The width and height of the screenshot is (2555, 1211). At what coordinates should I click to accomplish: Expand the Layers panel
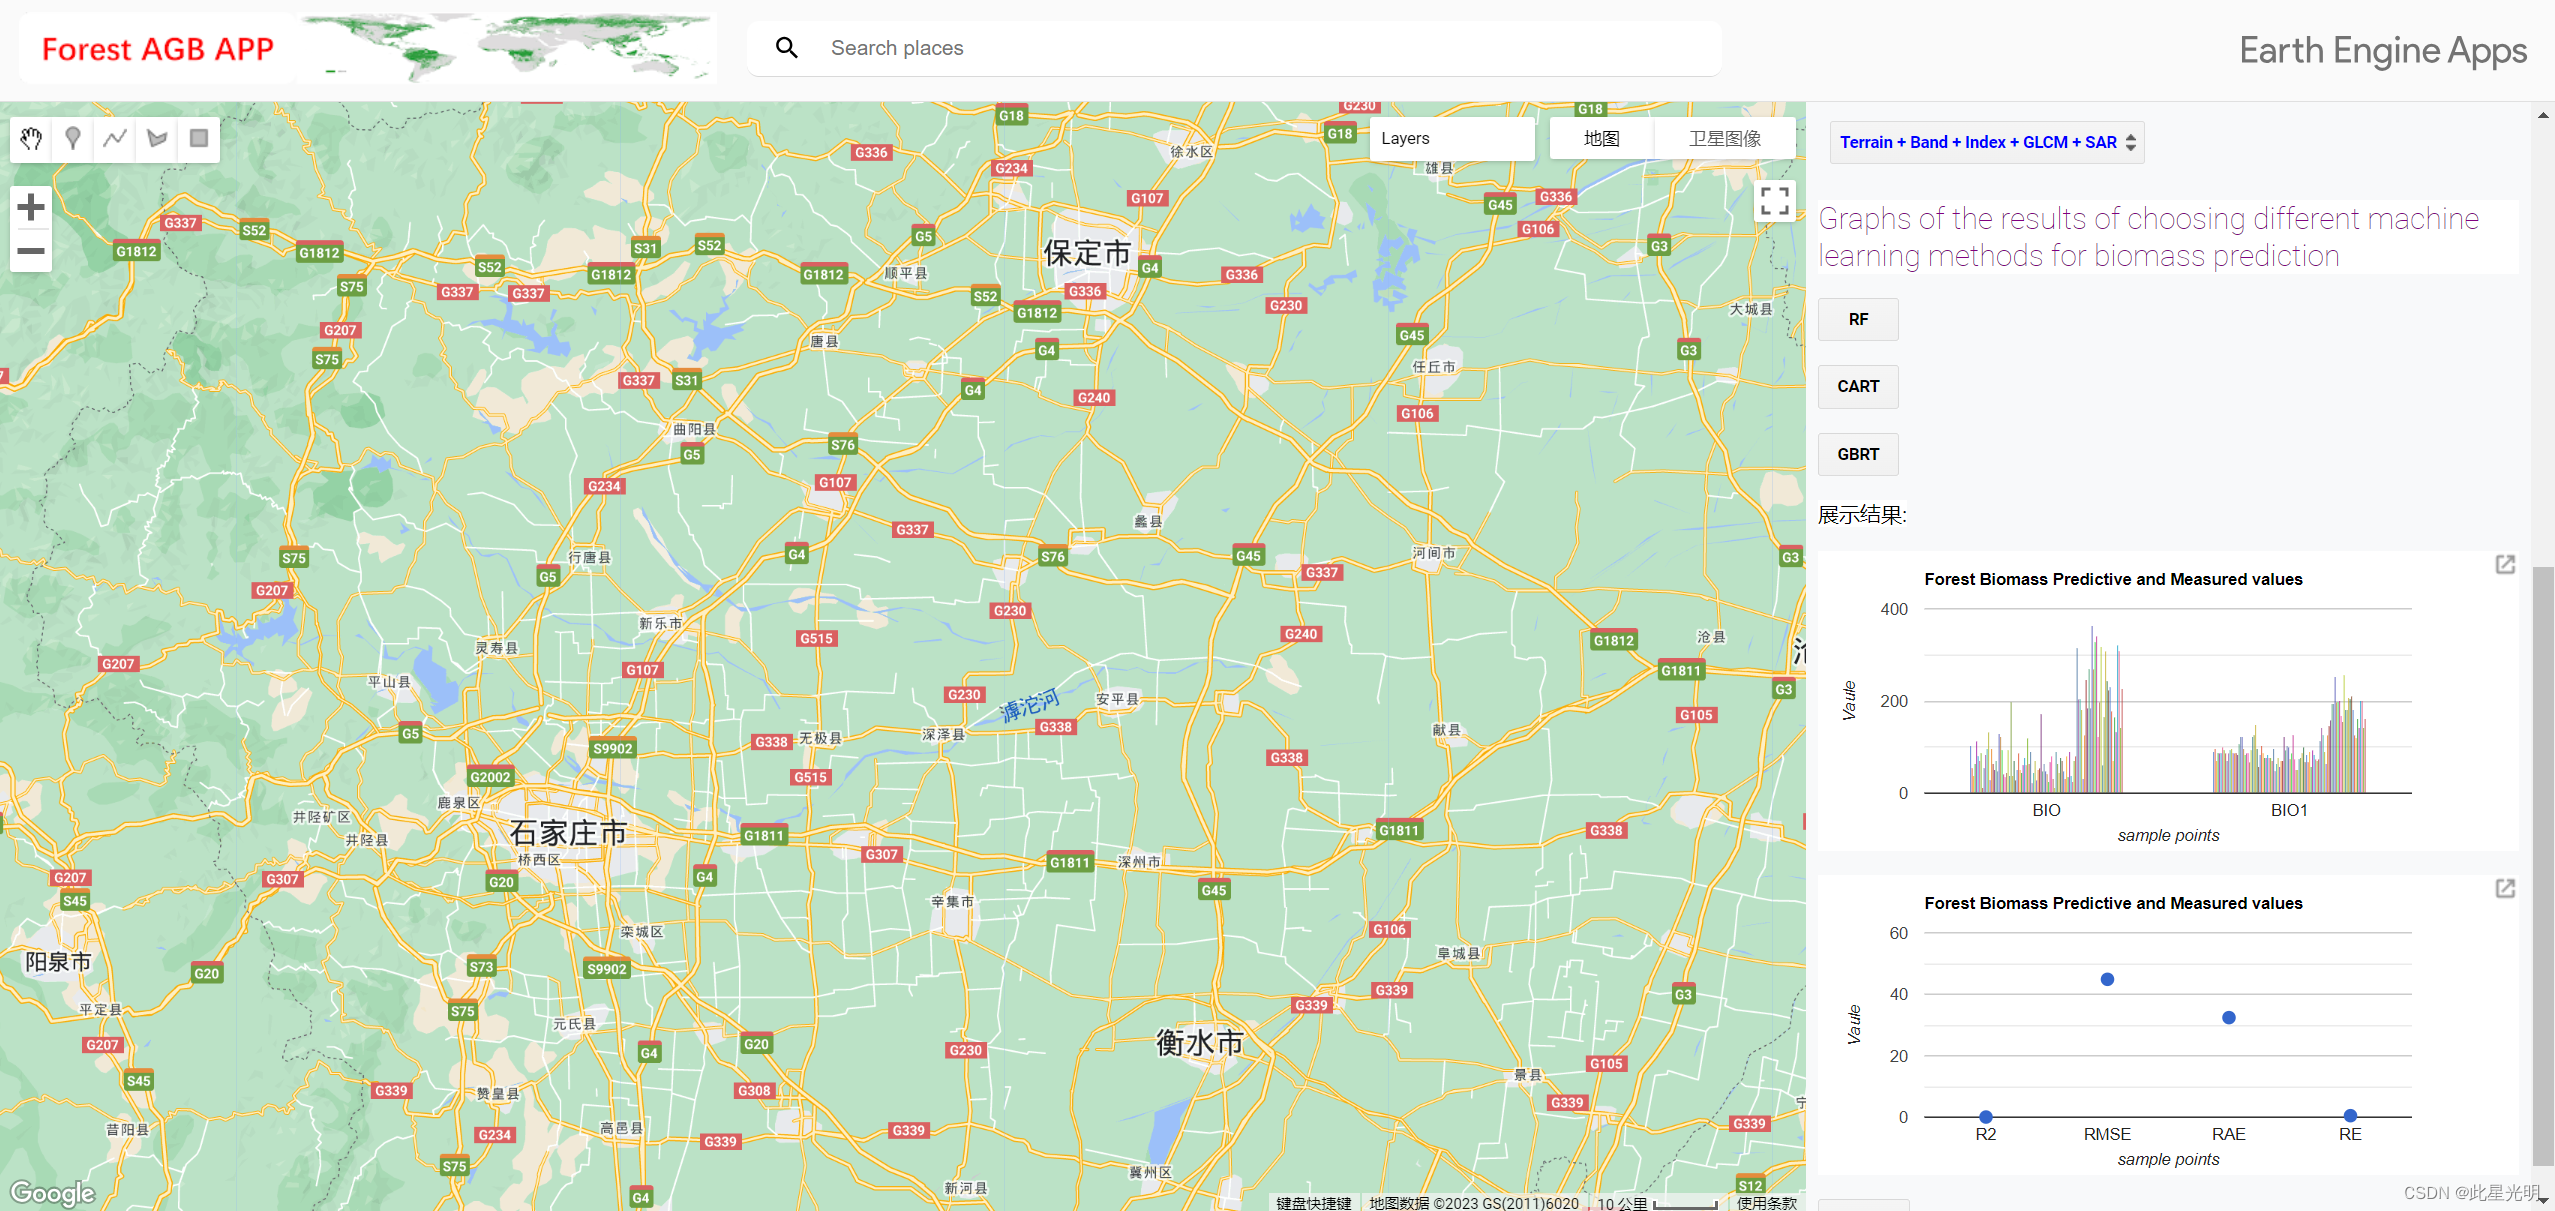(1450, 139)
